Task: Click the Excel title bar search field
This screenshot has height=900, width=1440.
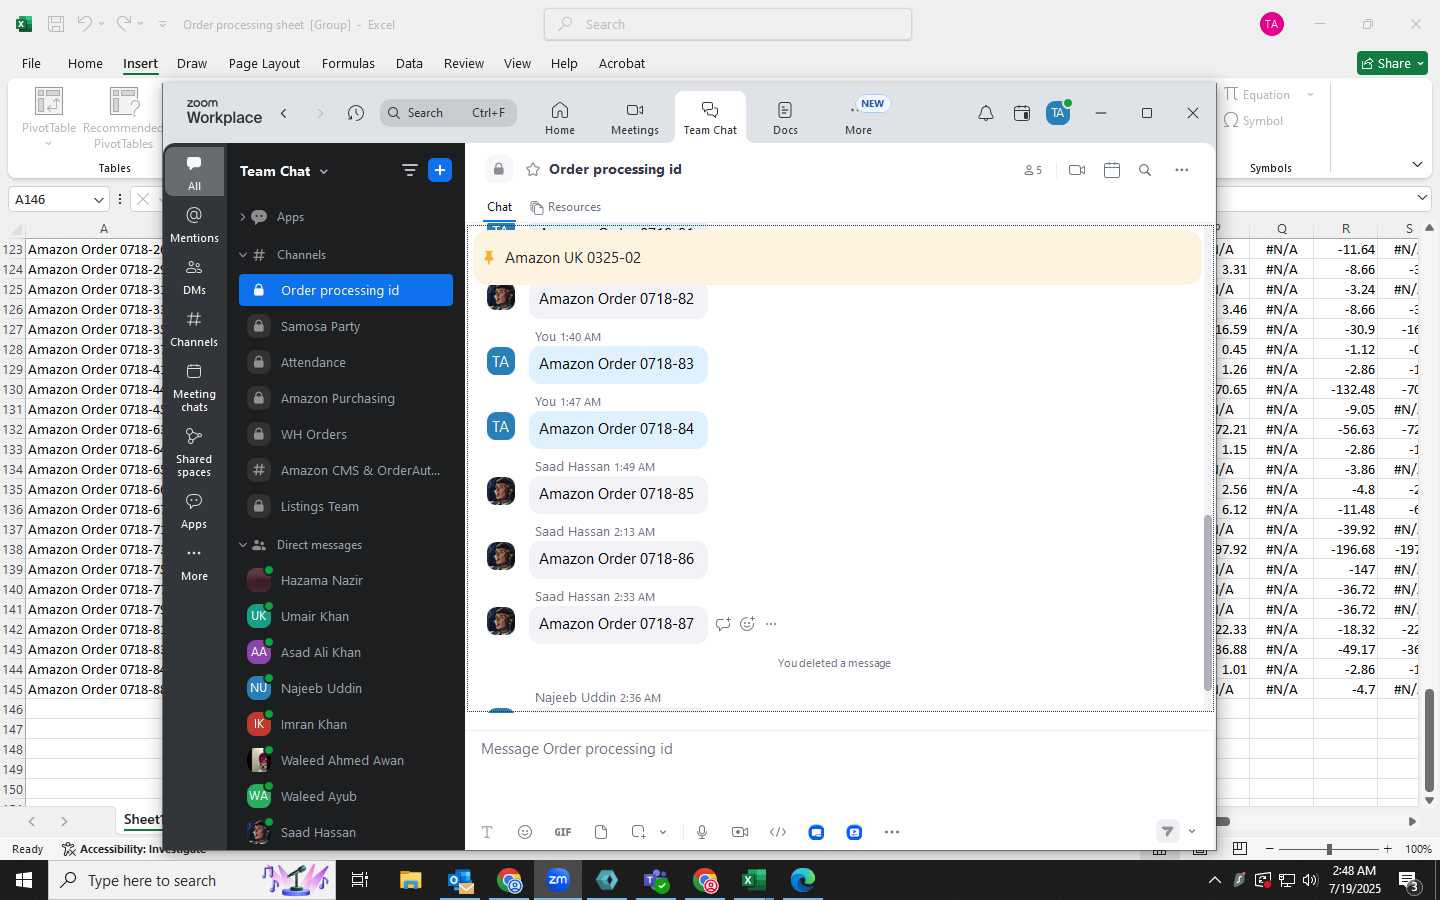Action: 728,24
